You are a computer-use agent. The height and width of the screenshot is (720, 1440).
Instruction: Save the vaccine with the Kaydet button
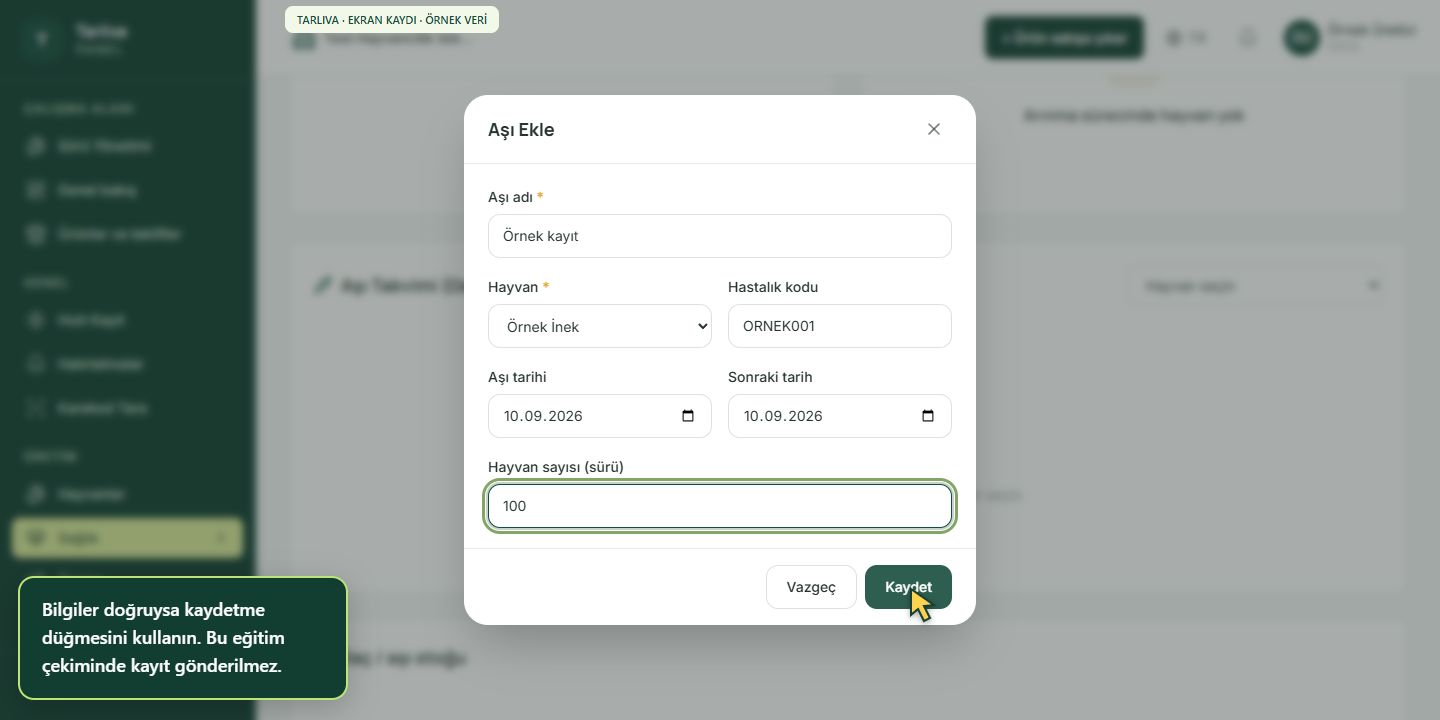pyautogui.click(x=908, y=587)
